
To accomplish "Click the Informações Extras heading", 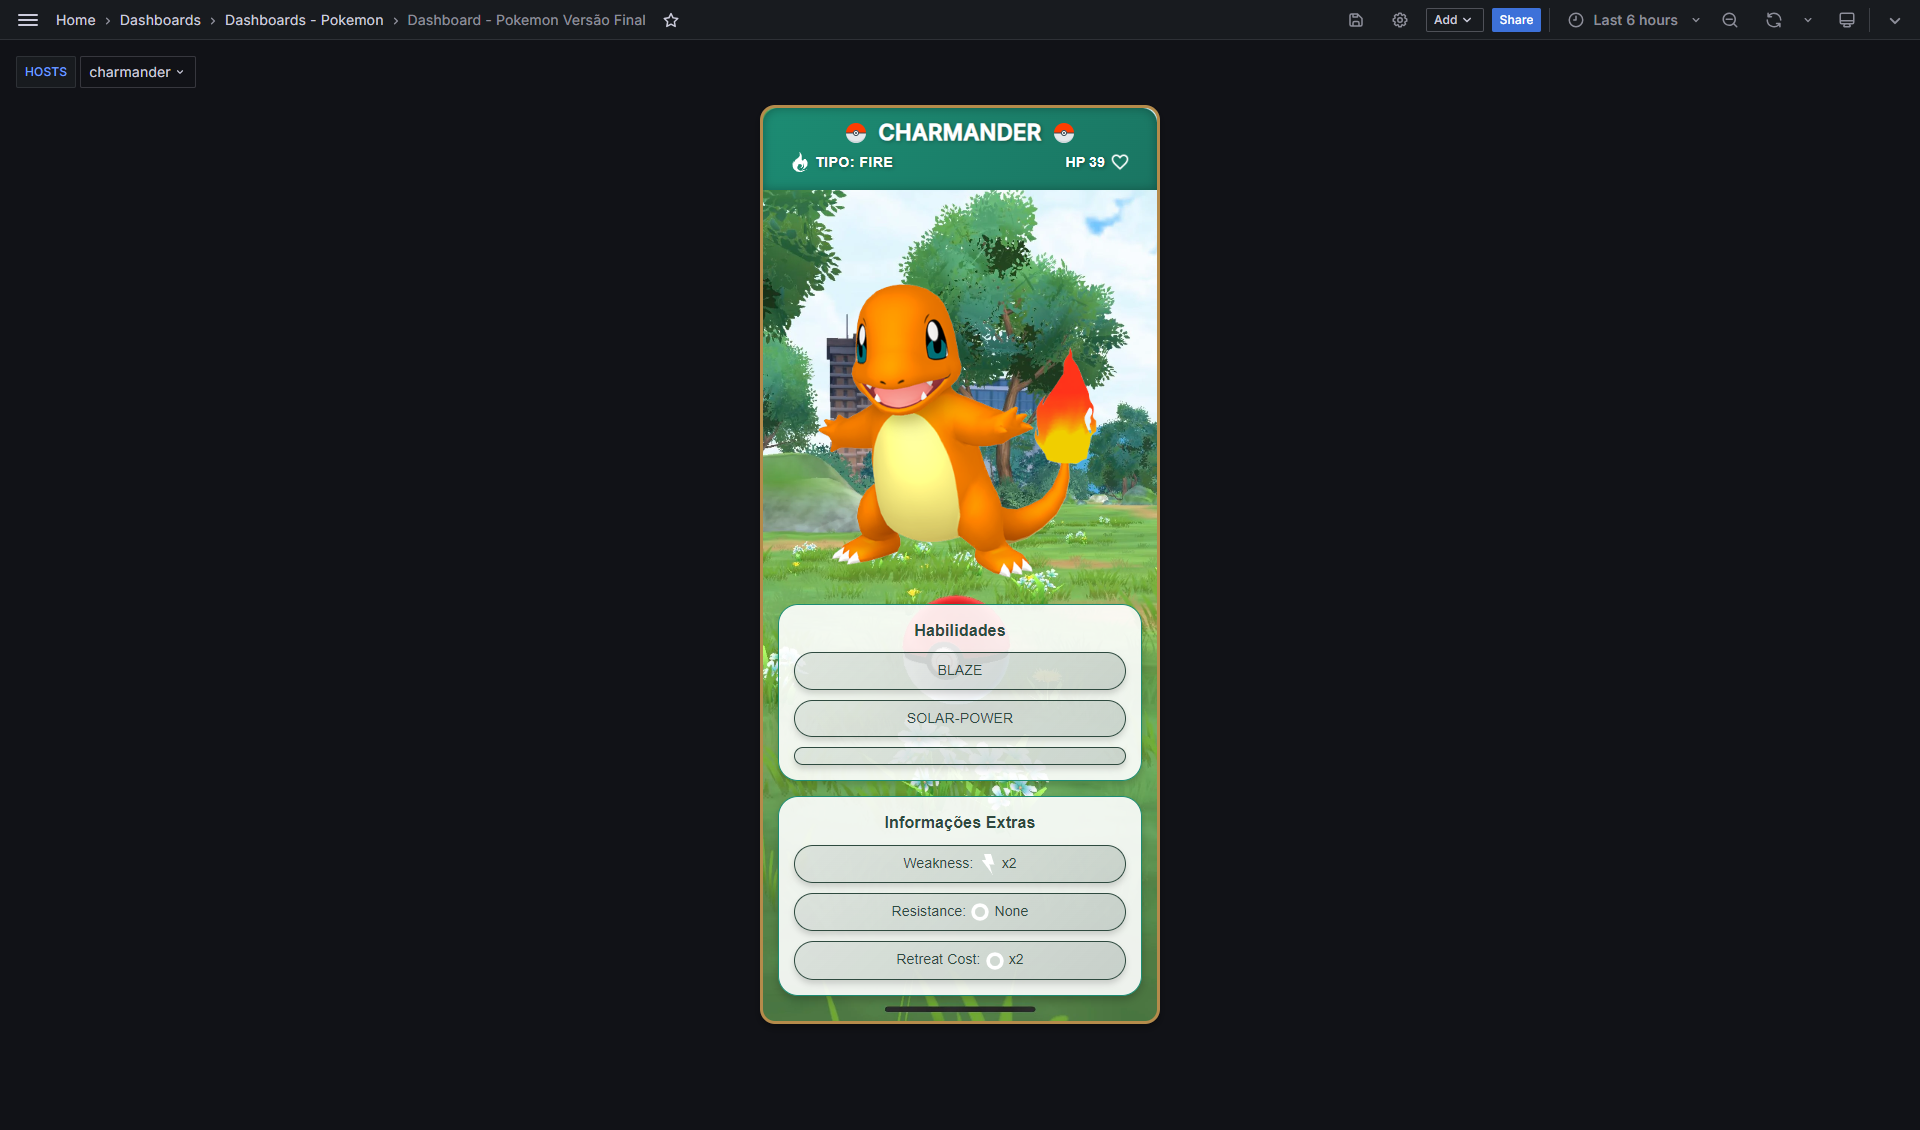I will (x=960, y=822).
